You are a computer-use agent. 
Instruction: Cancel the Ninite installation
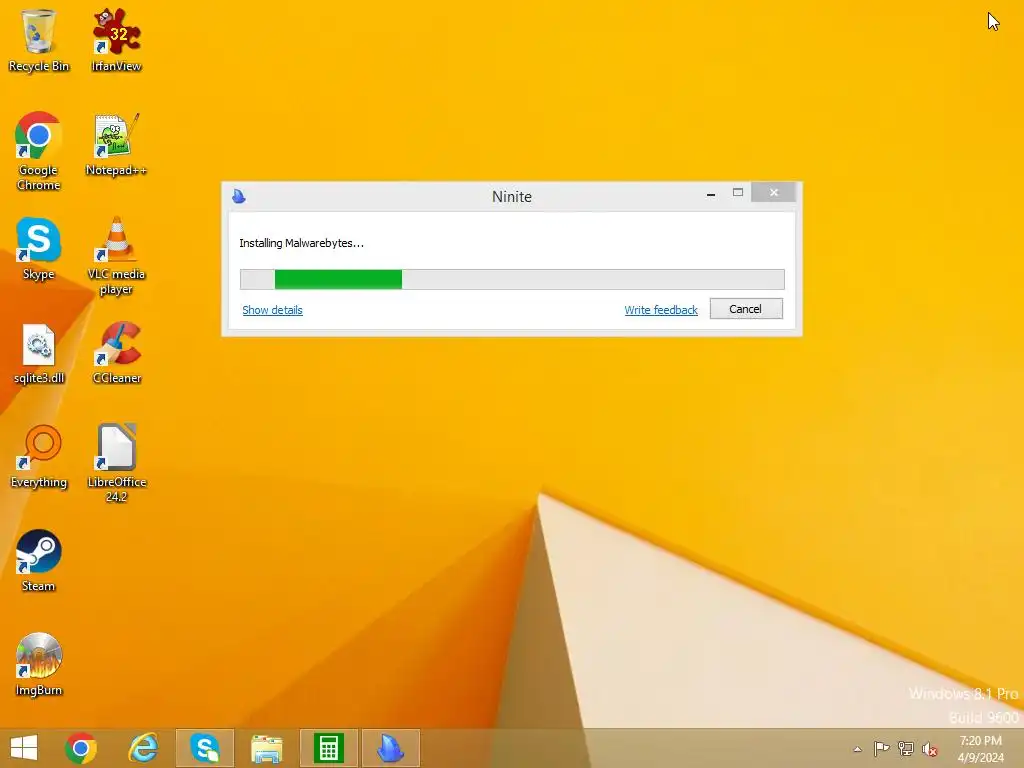(x=746, y=309)
